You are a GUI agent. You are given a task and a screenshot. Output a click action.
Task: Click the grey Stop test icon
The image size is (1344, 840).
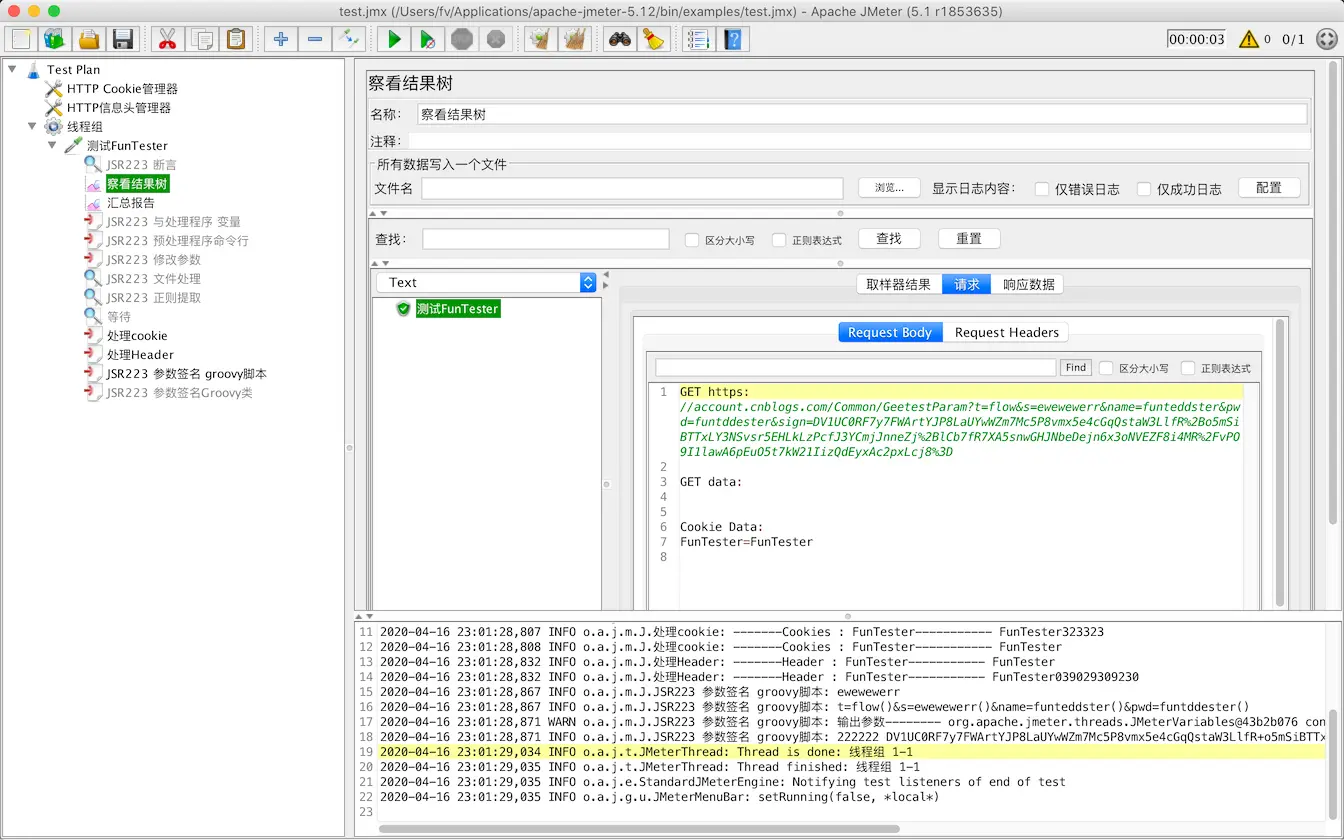(x=462, y=39)
